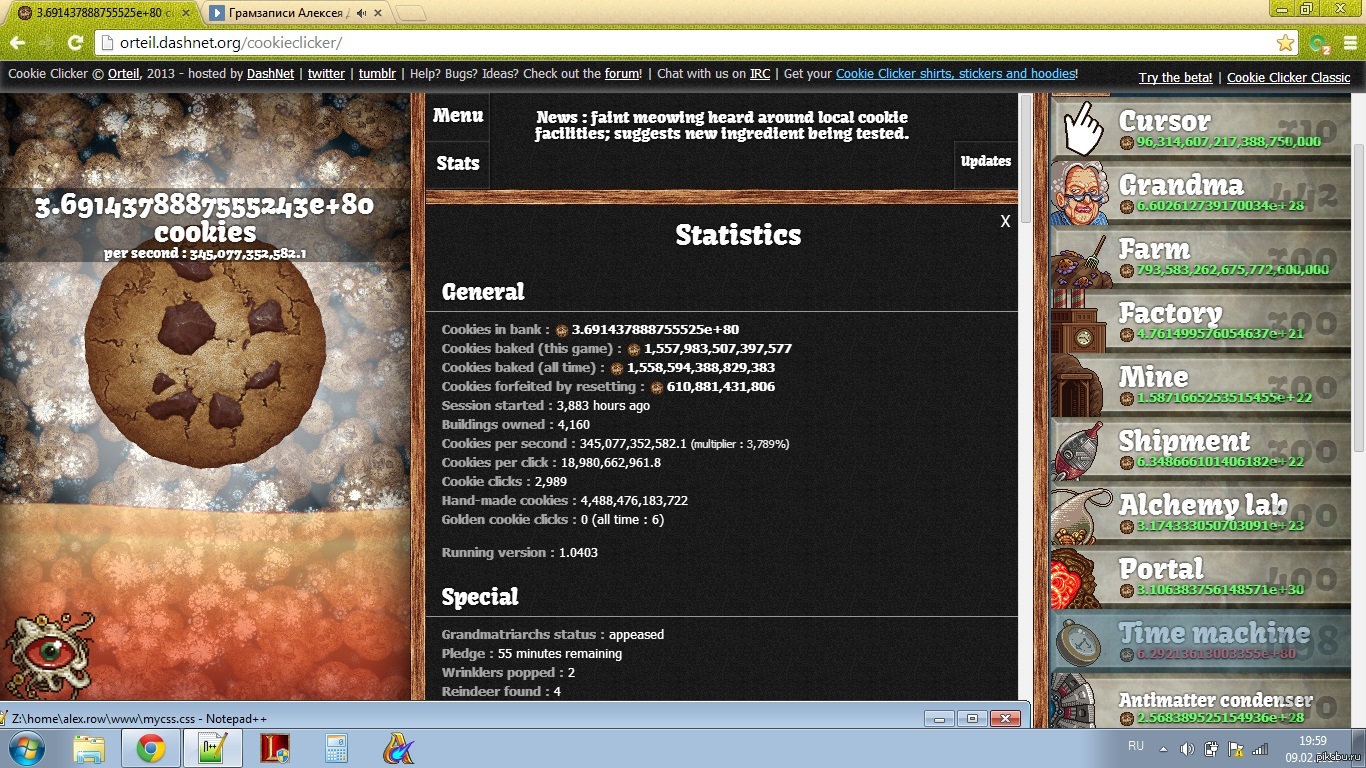The image size is (1366, 768).
Task: Open the game's Menu panel
Action: 457,115
